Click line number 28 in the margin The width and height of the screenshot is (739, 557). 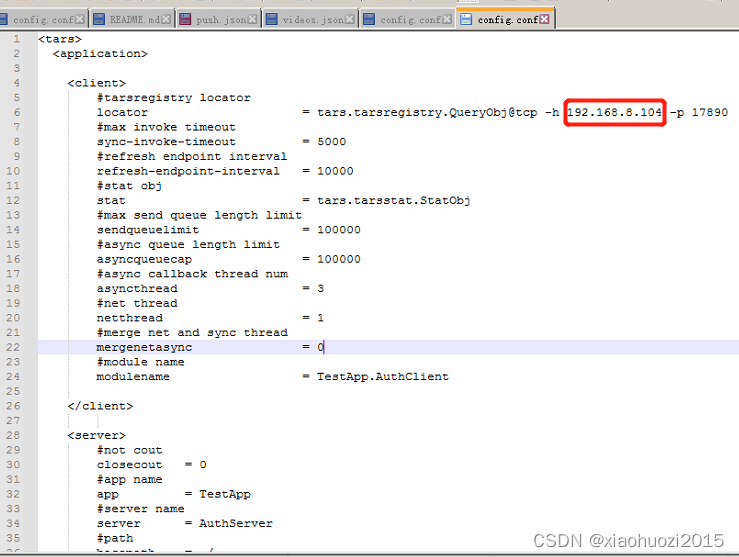[13, 435]
